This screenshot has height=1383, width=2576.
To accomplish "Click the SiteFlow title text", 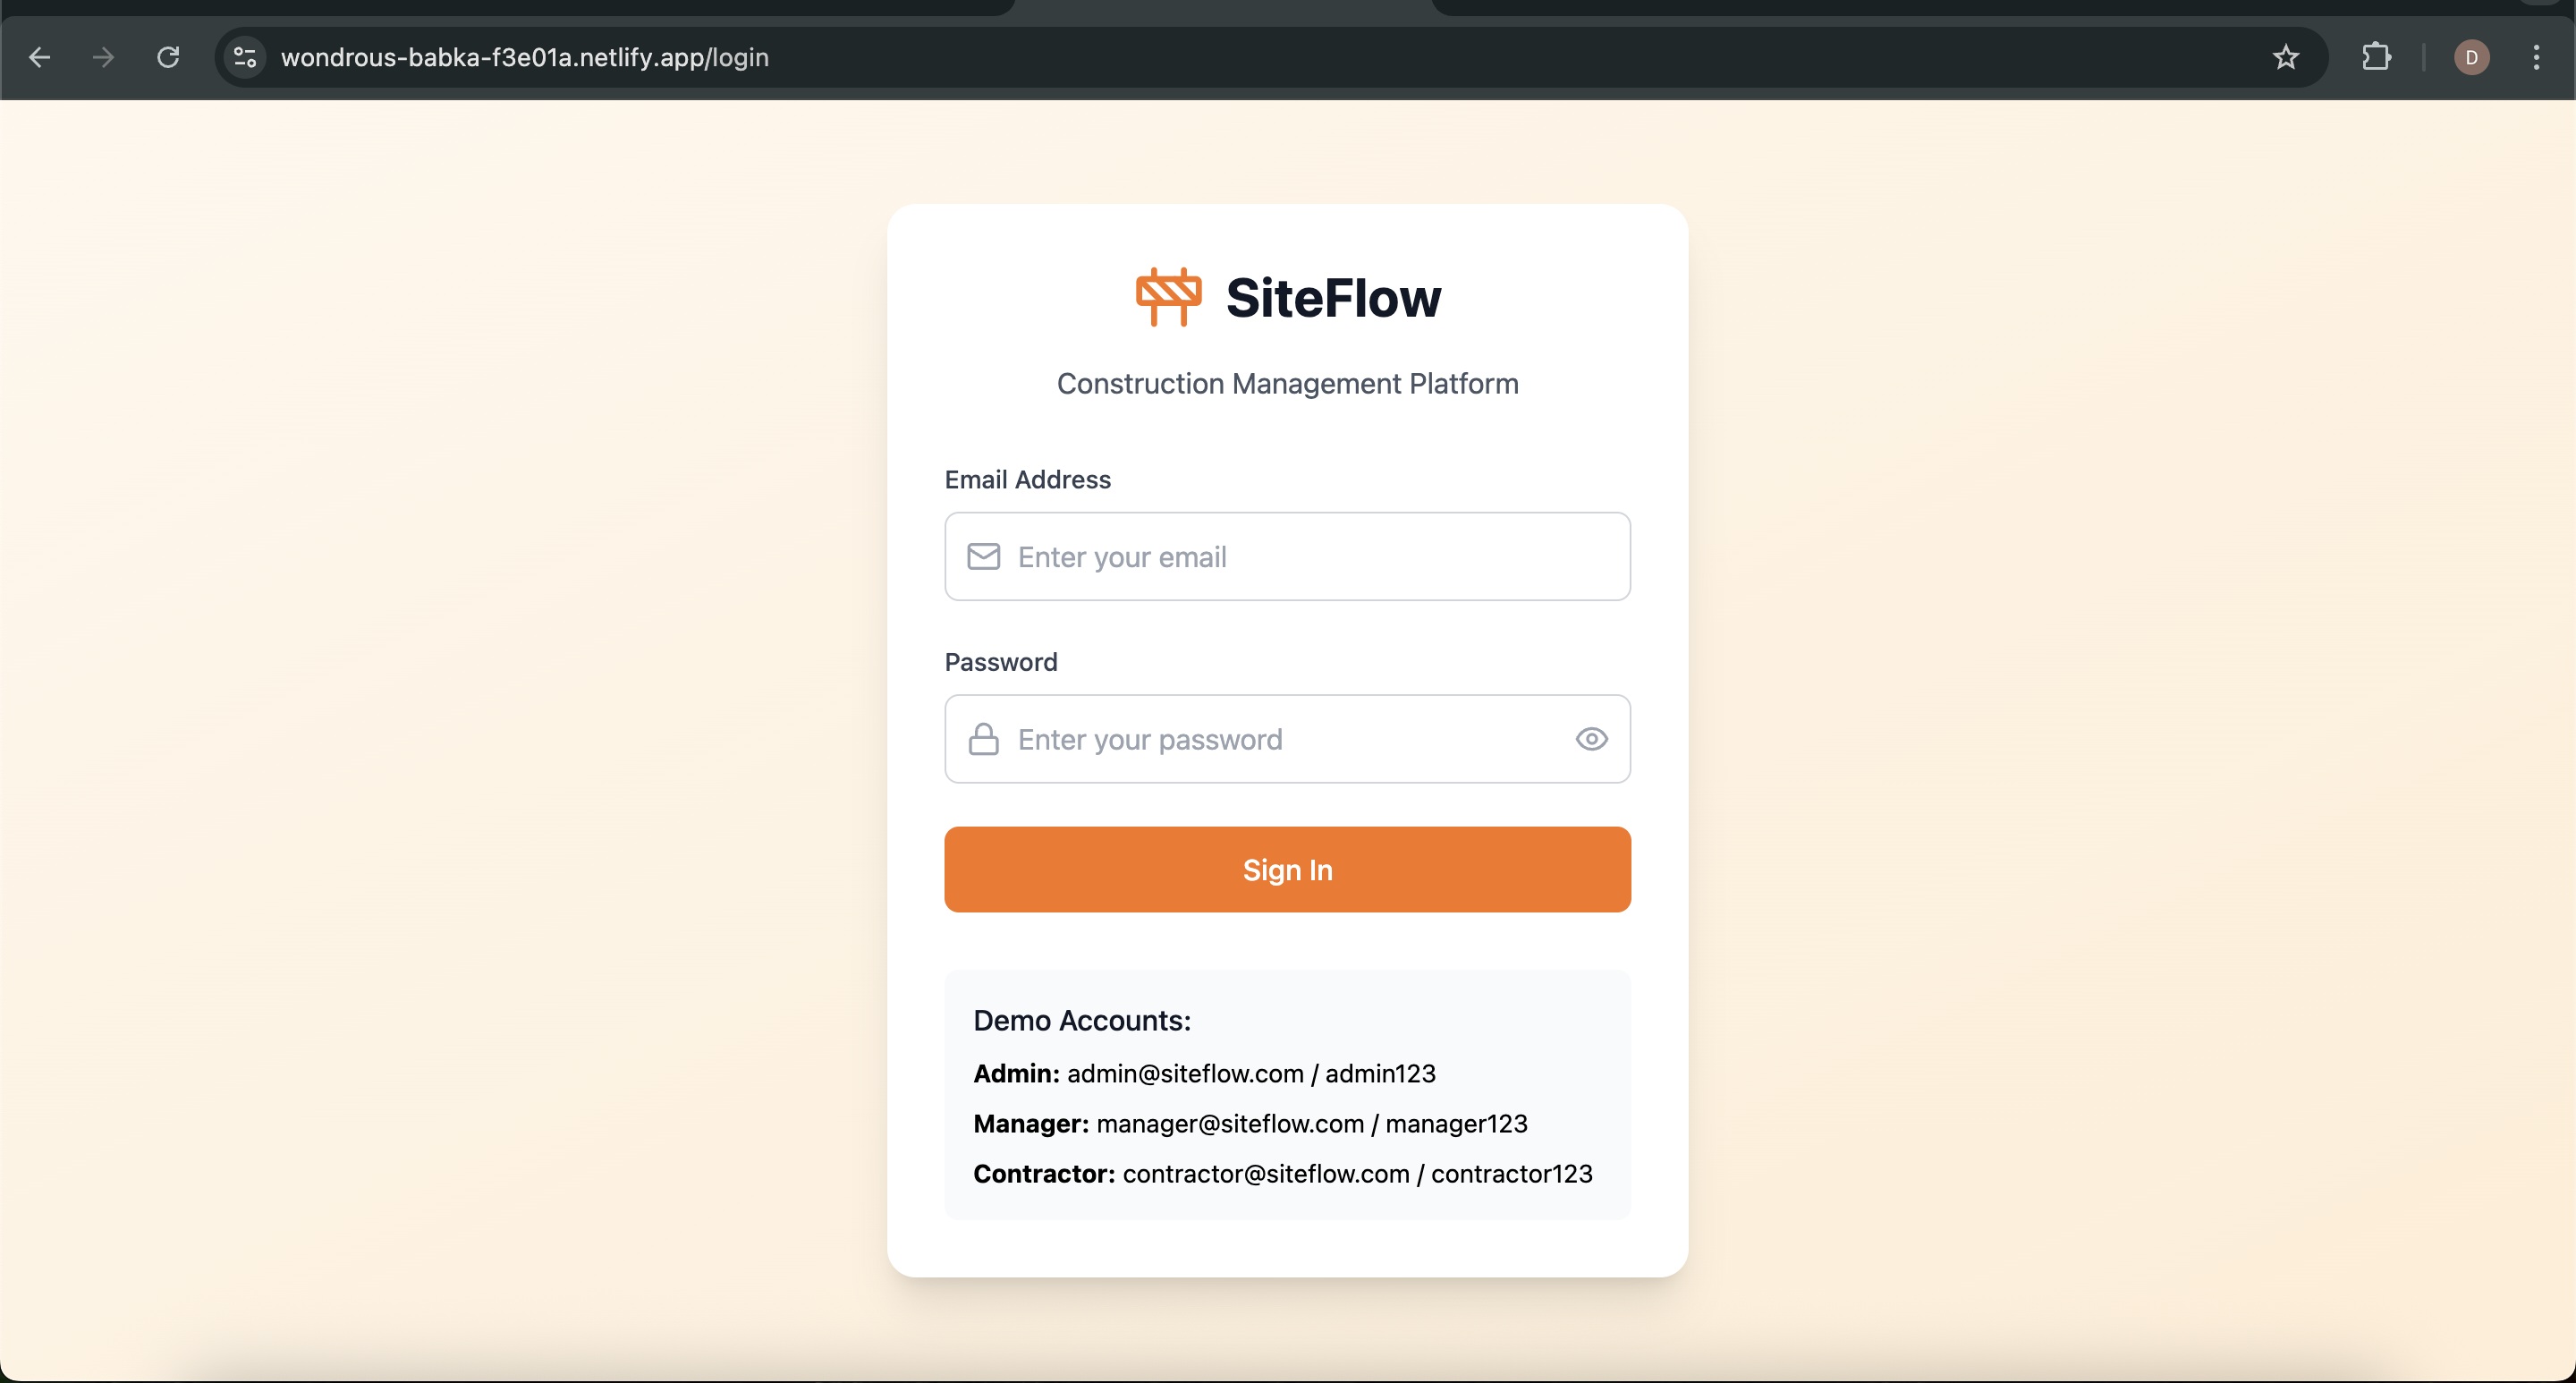I will [x=1333, y=298].
